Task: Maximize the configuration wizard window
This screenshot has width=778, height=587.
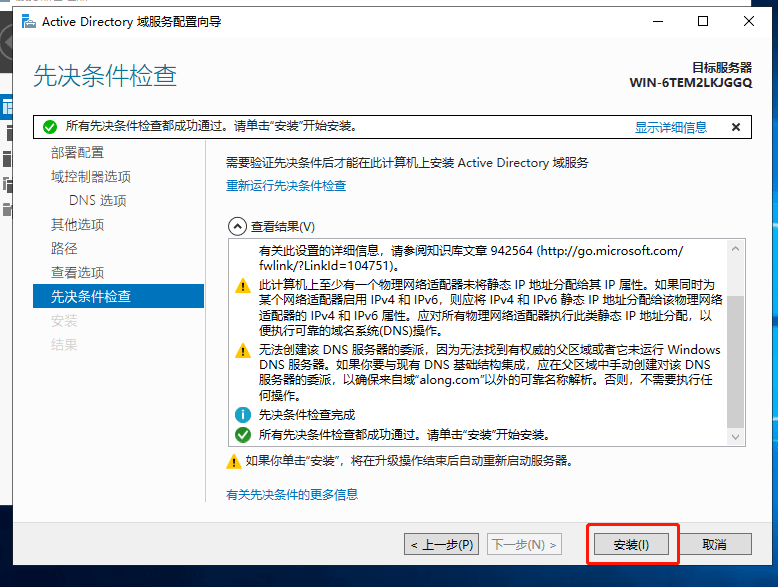Action: tap(703, 21)
